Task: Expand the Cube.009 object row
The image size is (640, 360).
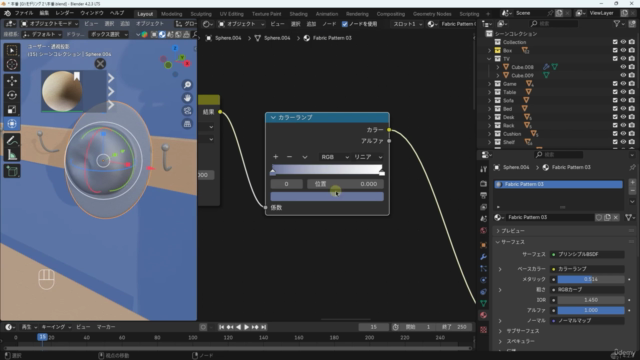Action: point(498,76)
